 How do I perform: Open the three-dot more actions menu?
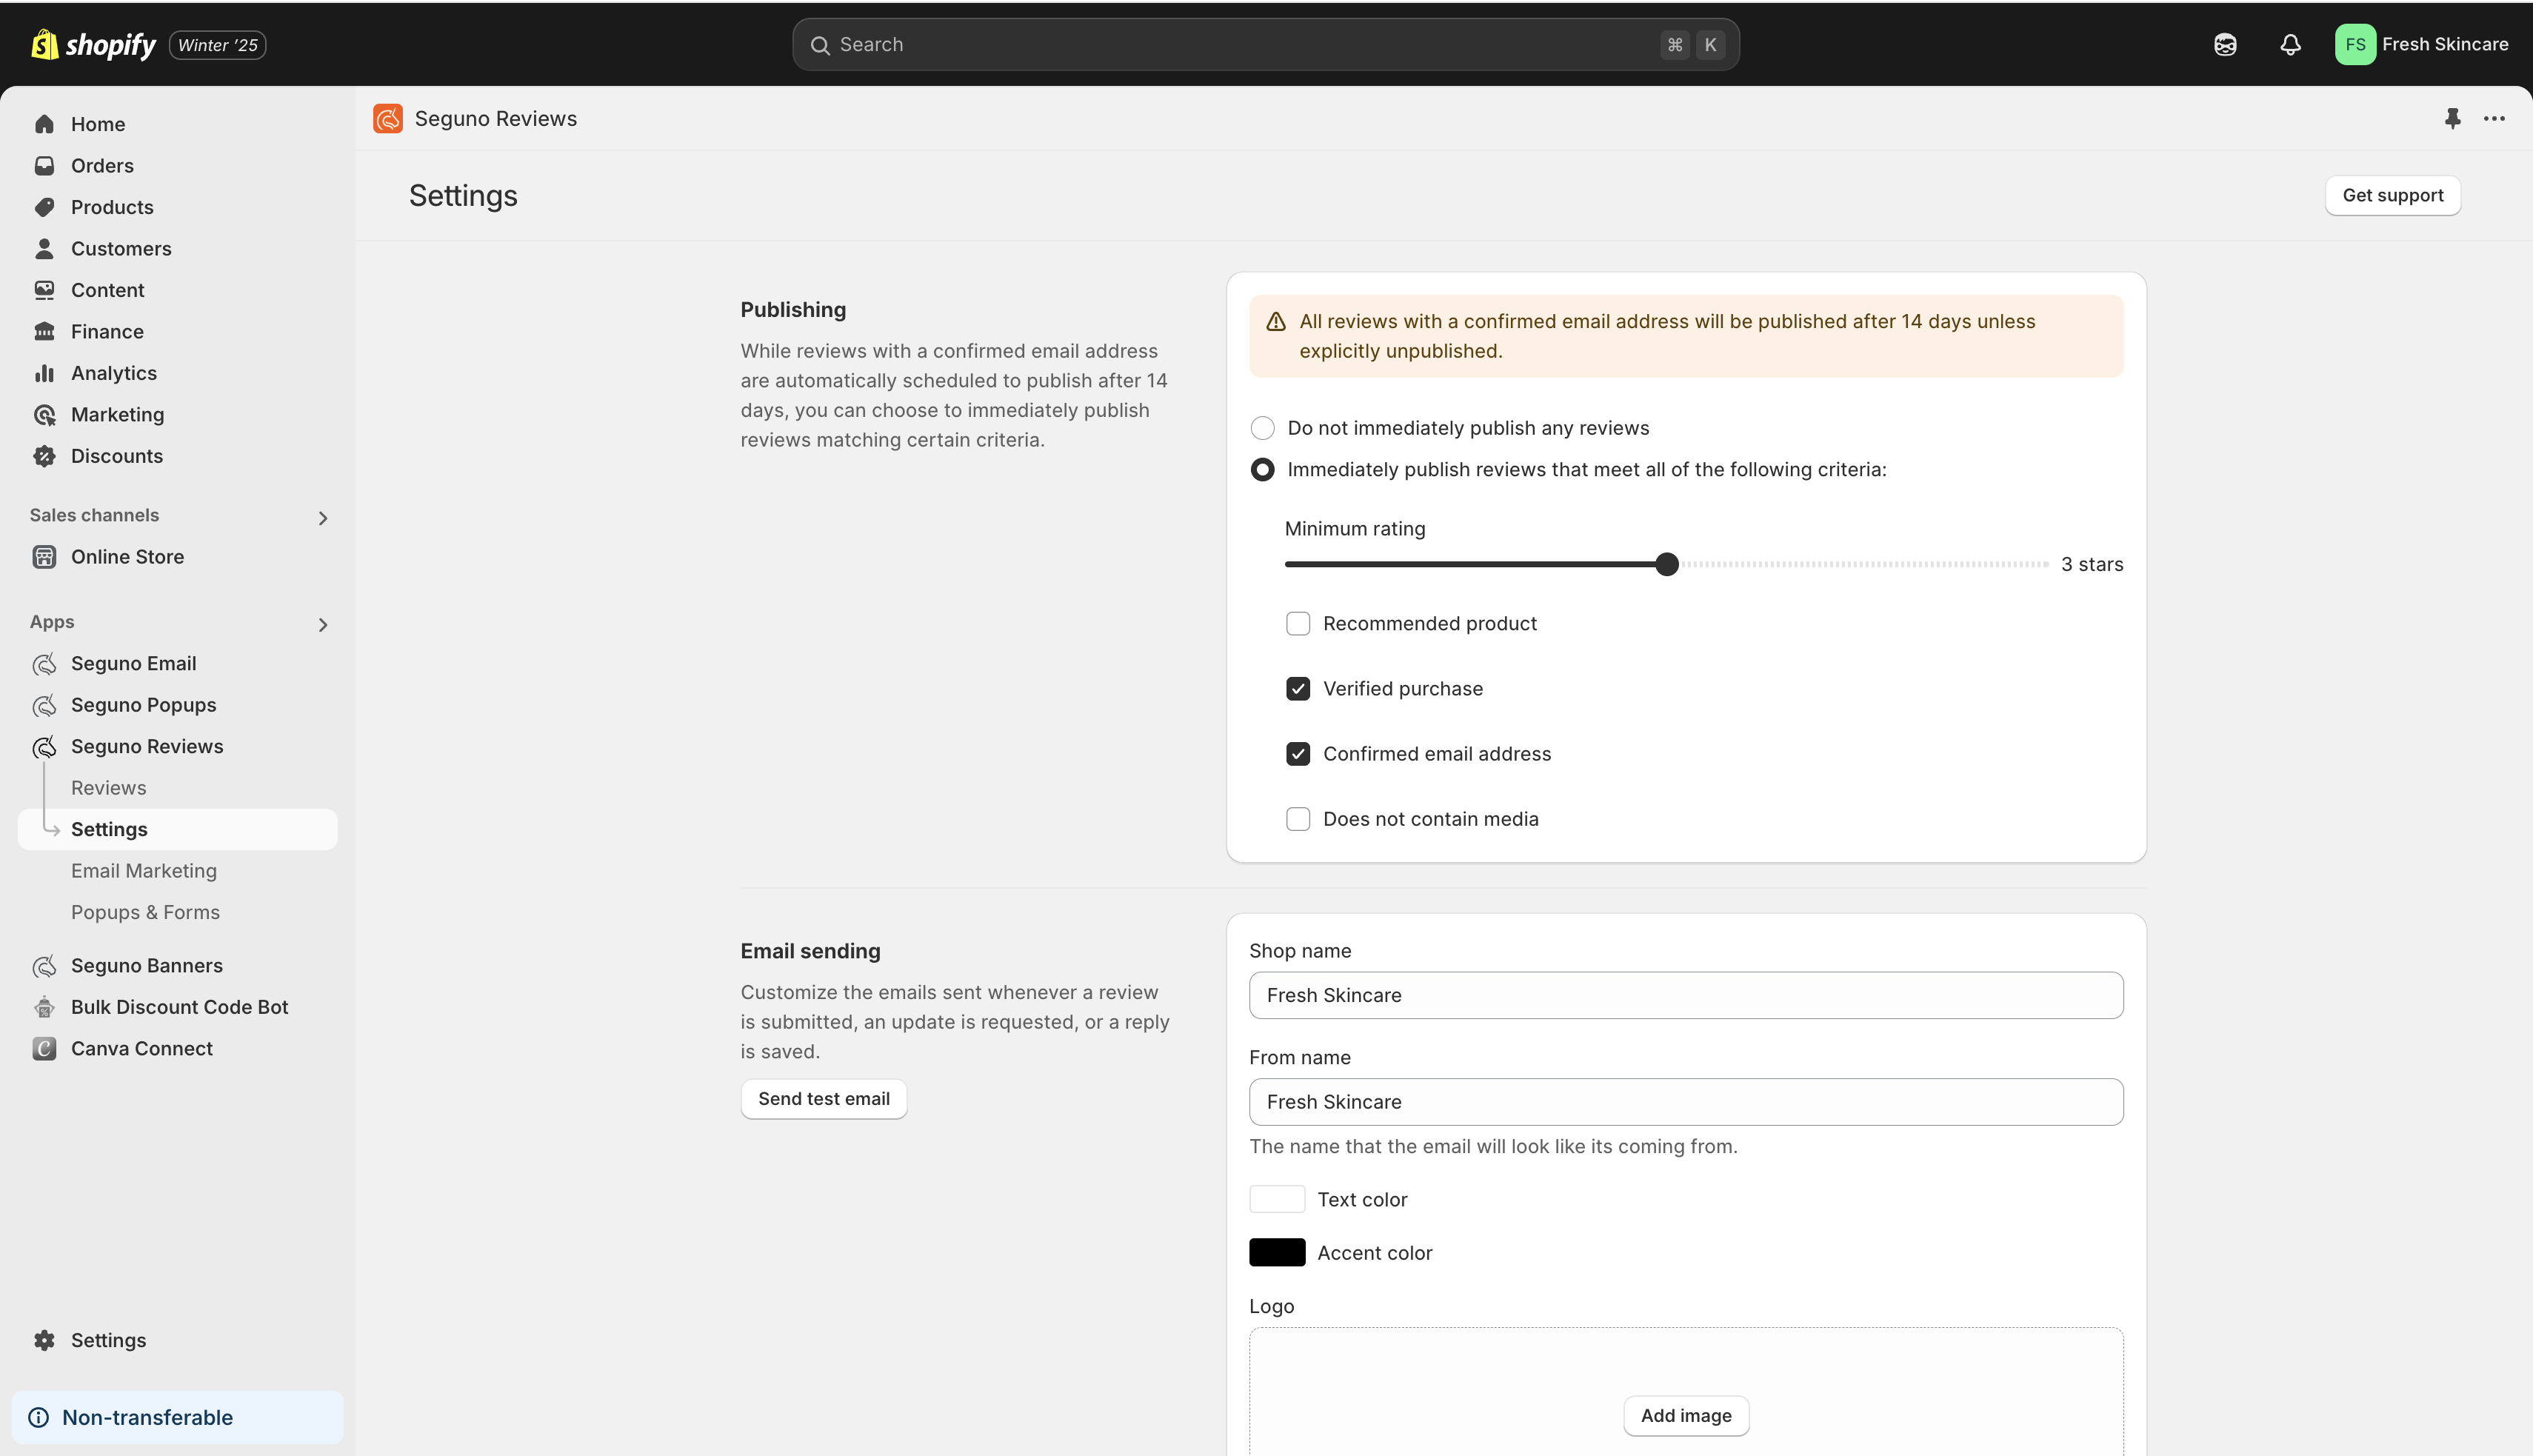click(2494, 119)
